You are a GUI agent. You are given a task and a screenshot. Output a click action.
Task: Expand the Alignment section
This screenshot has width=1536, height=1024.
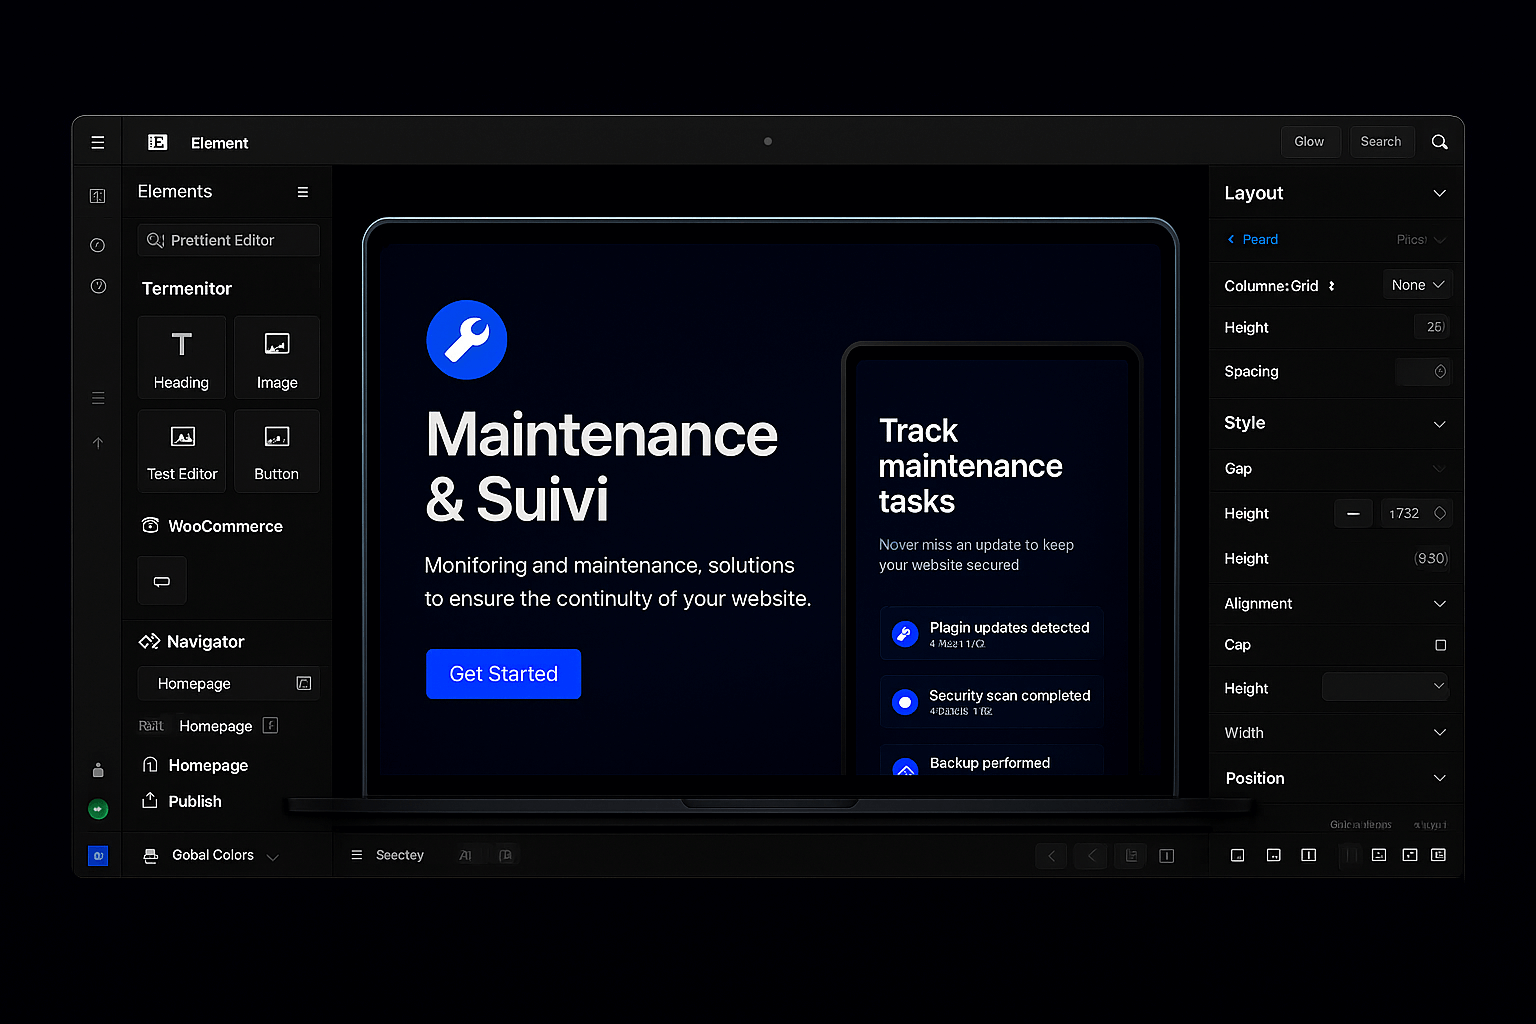pyautogui.click(x=1439, y=604)
